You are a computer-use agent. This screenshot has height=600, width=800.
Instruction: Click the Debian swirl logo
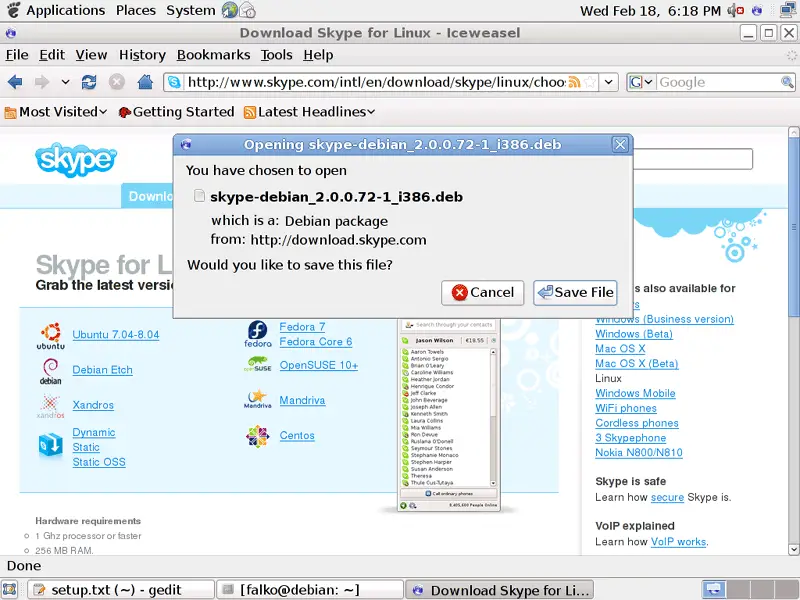(51, 371)
